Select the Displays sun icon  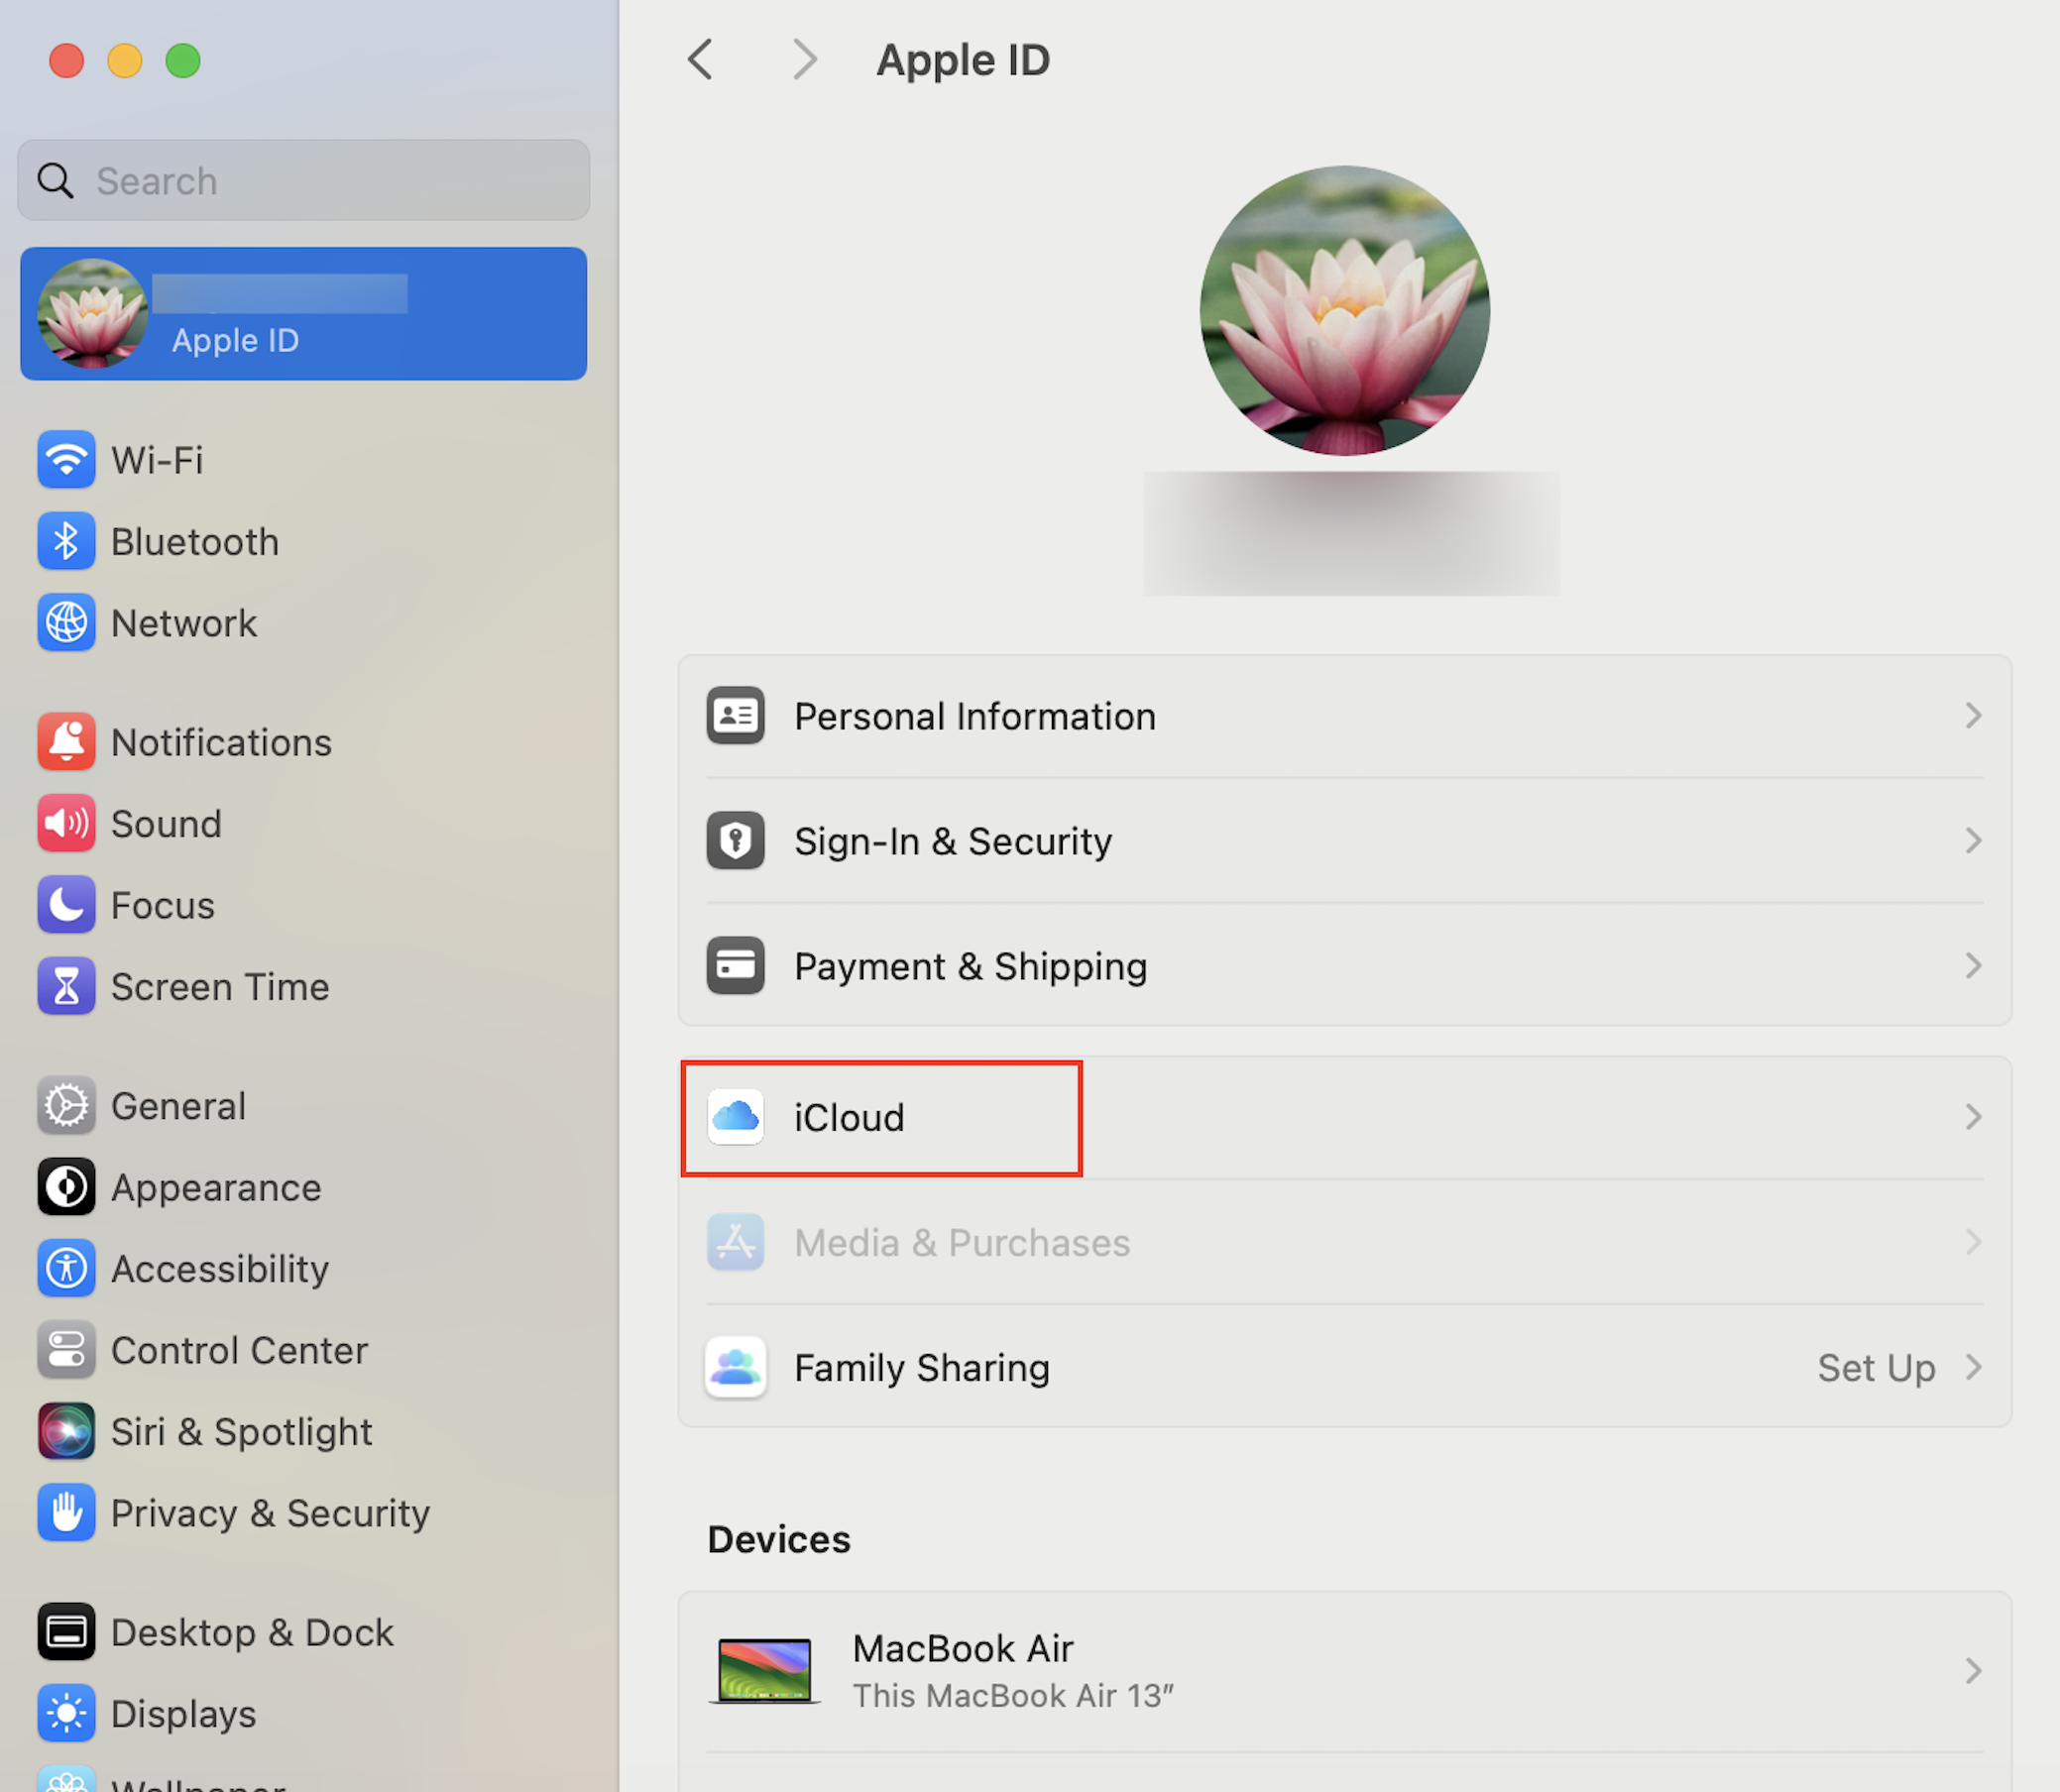click(x=66, y=1714)
